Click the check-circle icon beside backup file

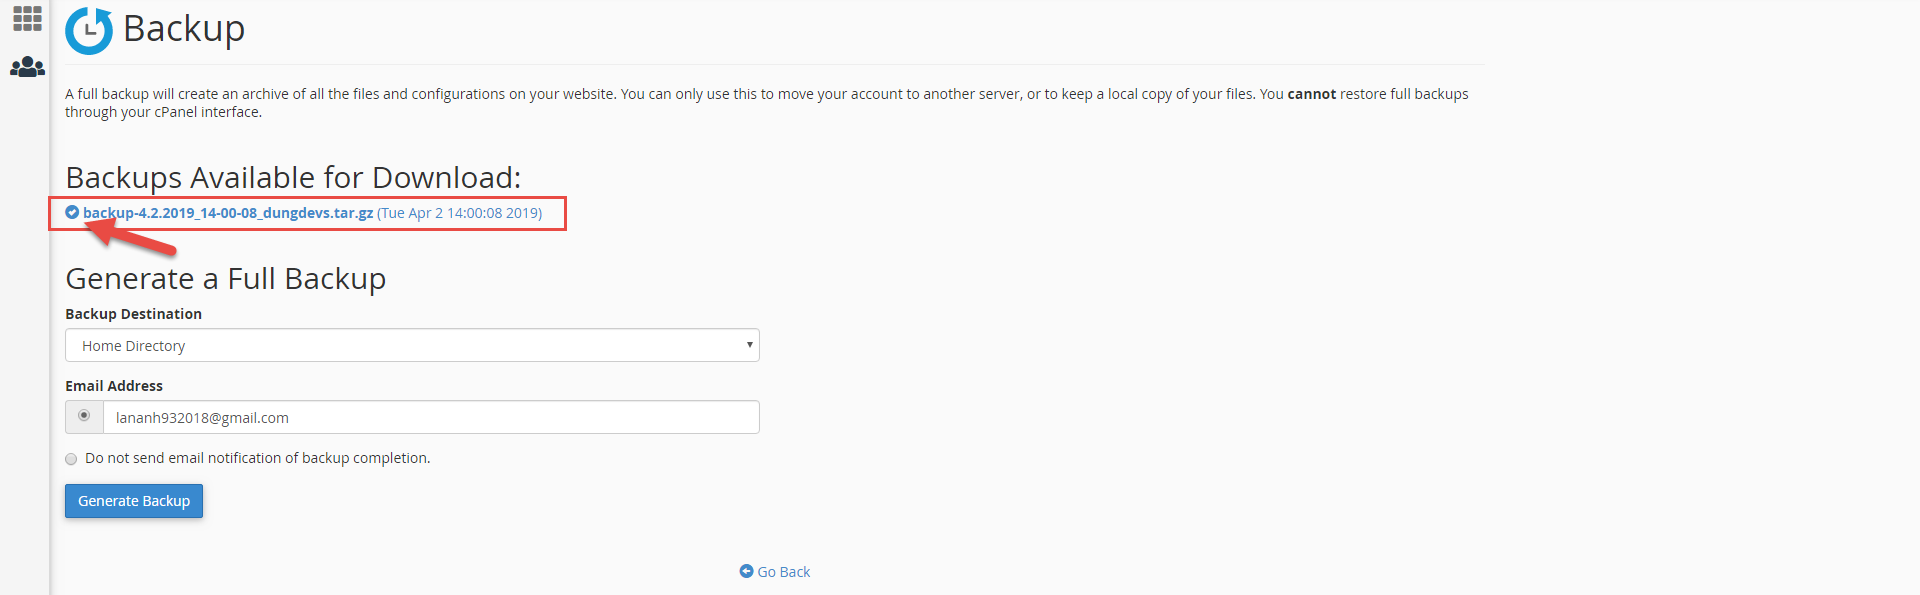[72, 212]
